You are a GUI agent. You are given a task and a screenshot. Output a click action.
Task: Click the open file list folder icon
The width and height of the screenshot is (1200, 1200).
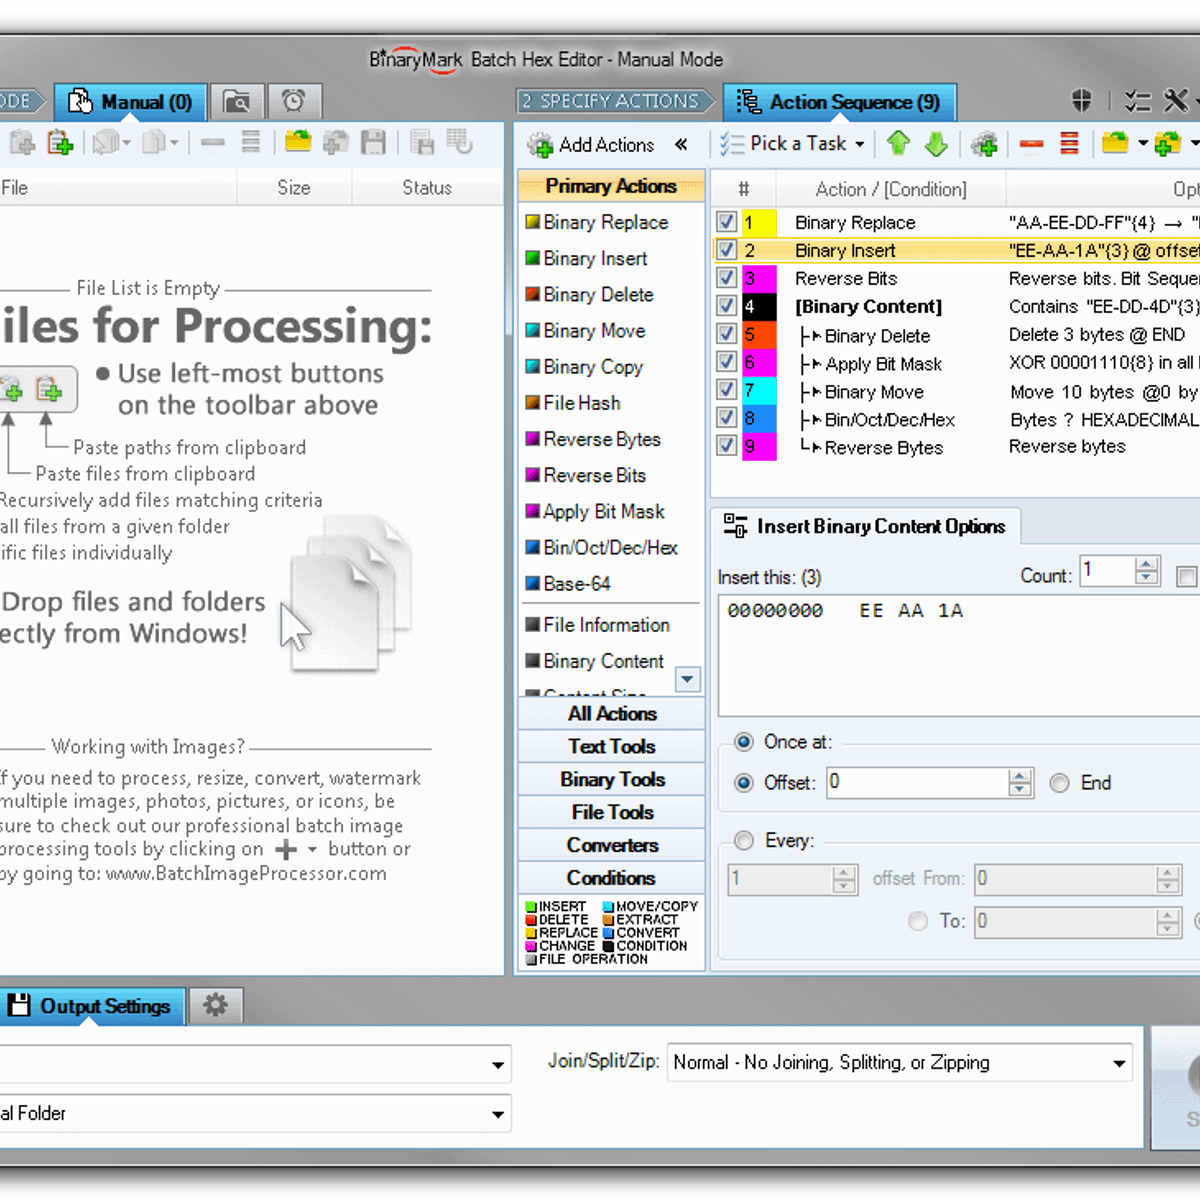(x=297, y=143)
